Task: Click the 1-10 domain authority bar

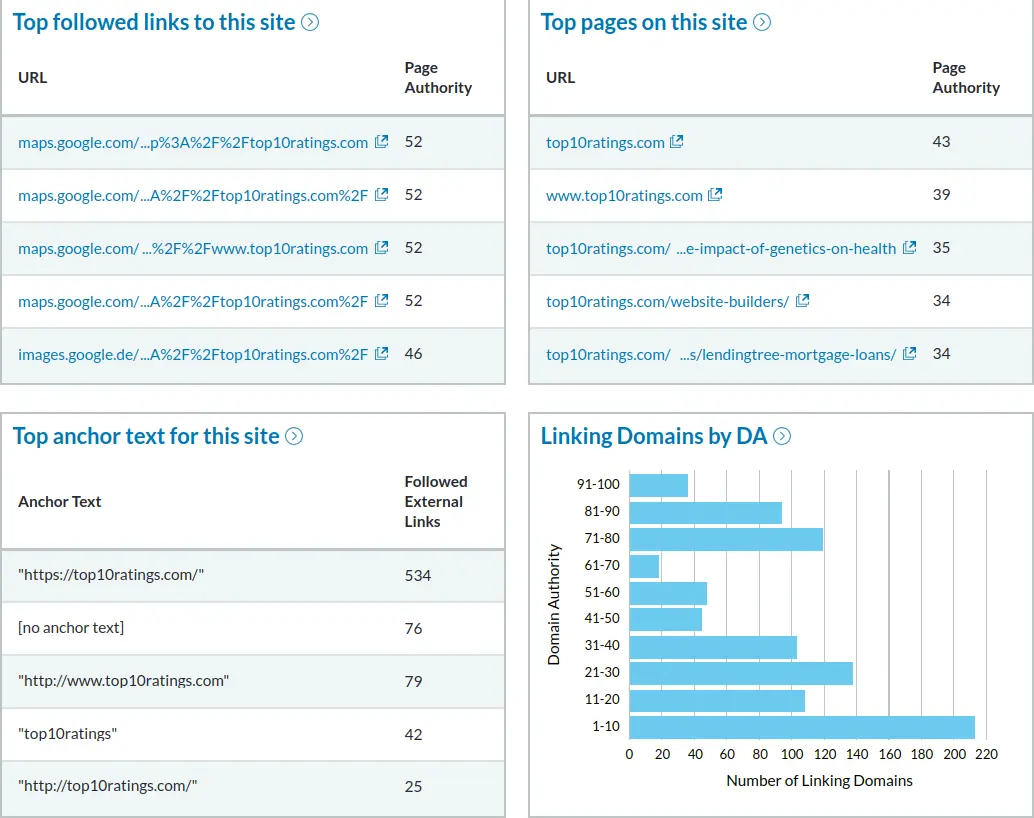Action: coord(802,728)
